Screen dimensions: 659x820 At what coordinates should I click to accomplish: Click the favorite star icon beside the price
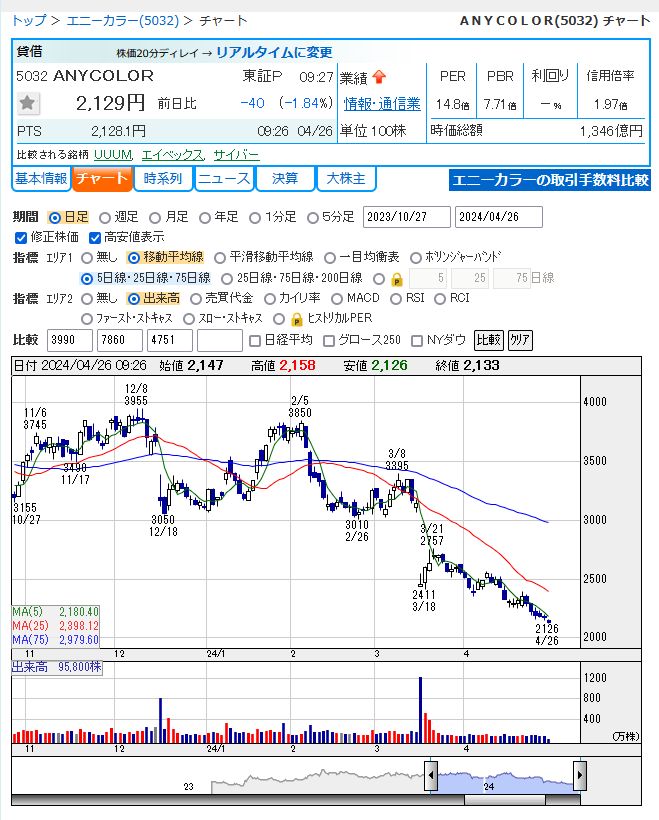pos(27,103)
